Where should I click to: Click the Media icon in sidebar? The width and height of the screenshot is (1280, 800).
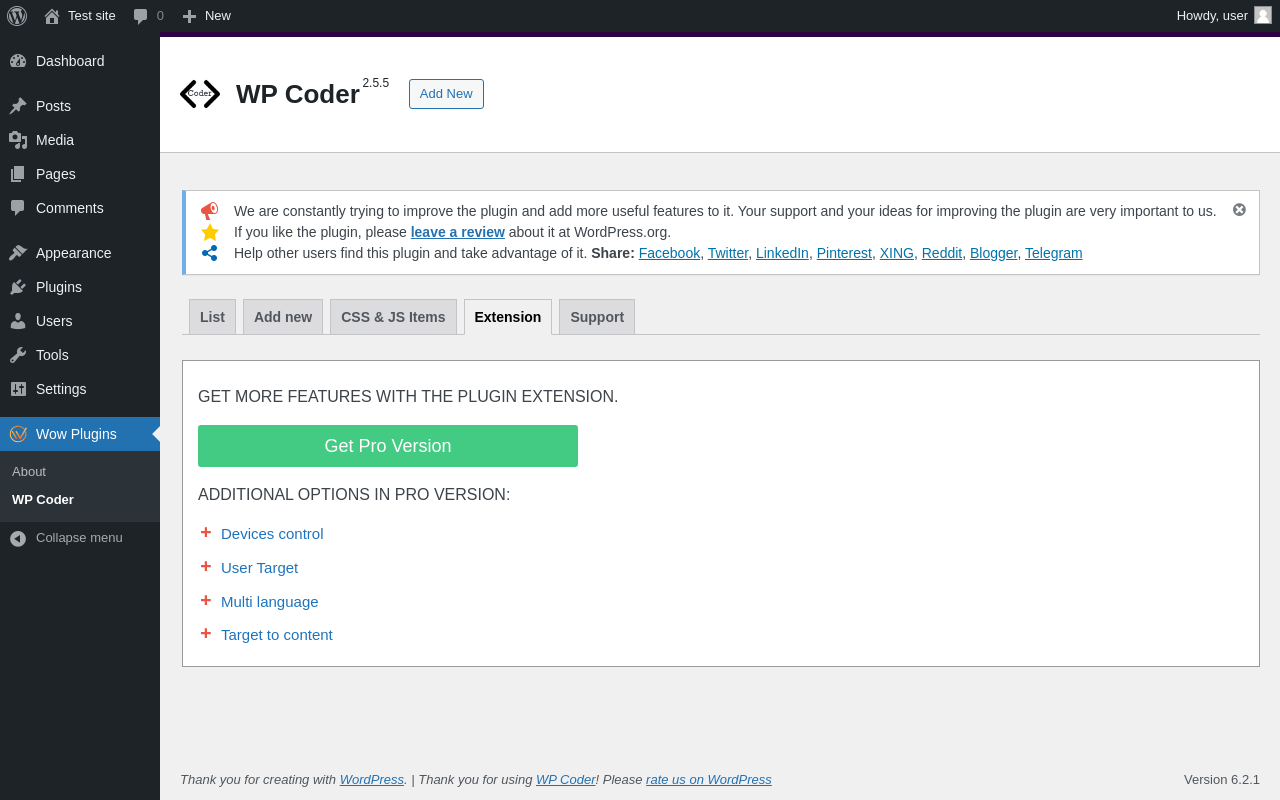click(18, 140)
